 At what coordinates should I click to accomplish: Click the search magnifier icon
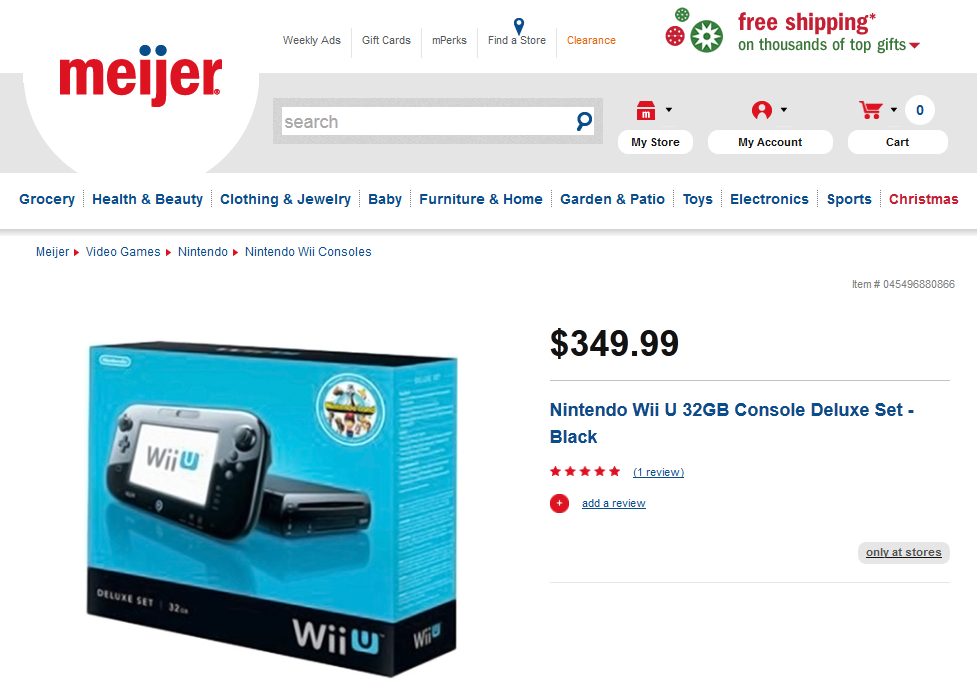[584, 121]
